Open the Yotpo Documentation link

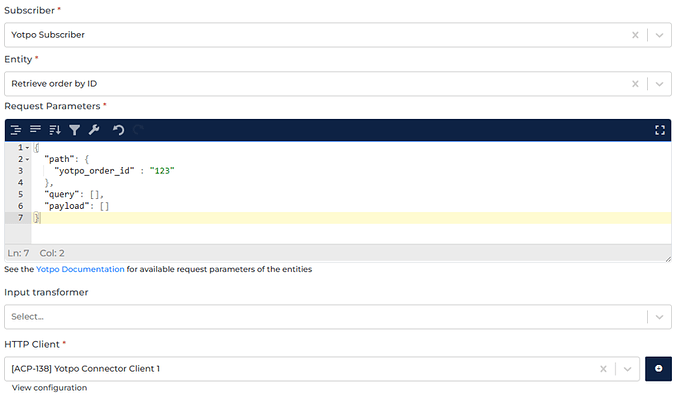(x=80, y=269)
